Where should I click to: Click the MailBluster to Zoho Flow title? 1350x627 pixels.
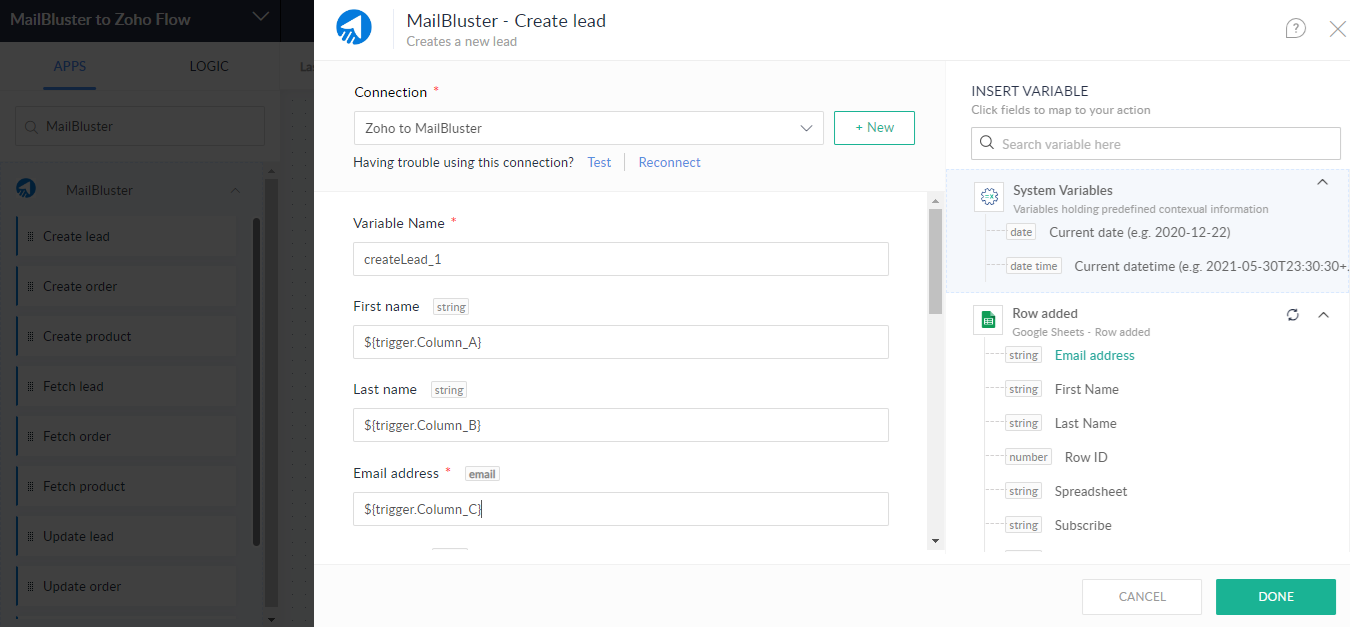tap(100, 18)
